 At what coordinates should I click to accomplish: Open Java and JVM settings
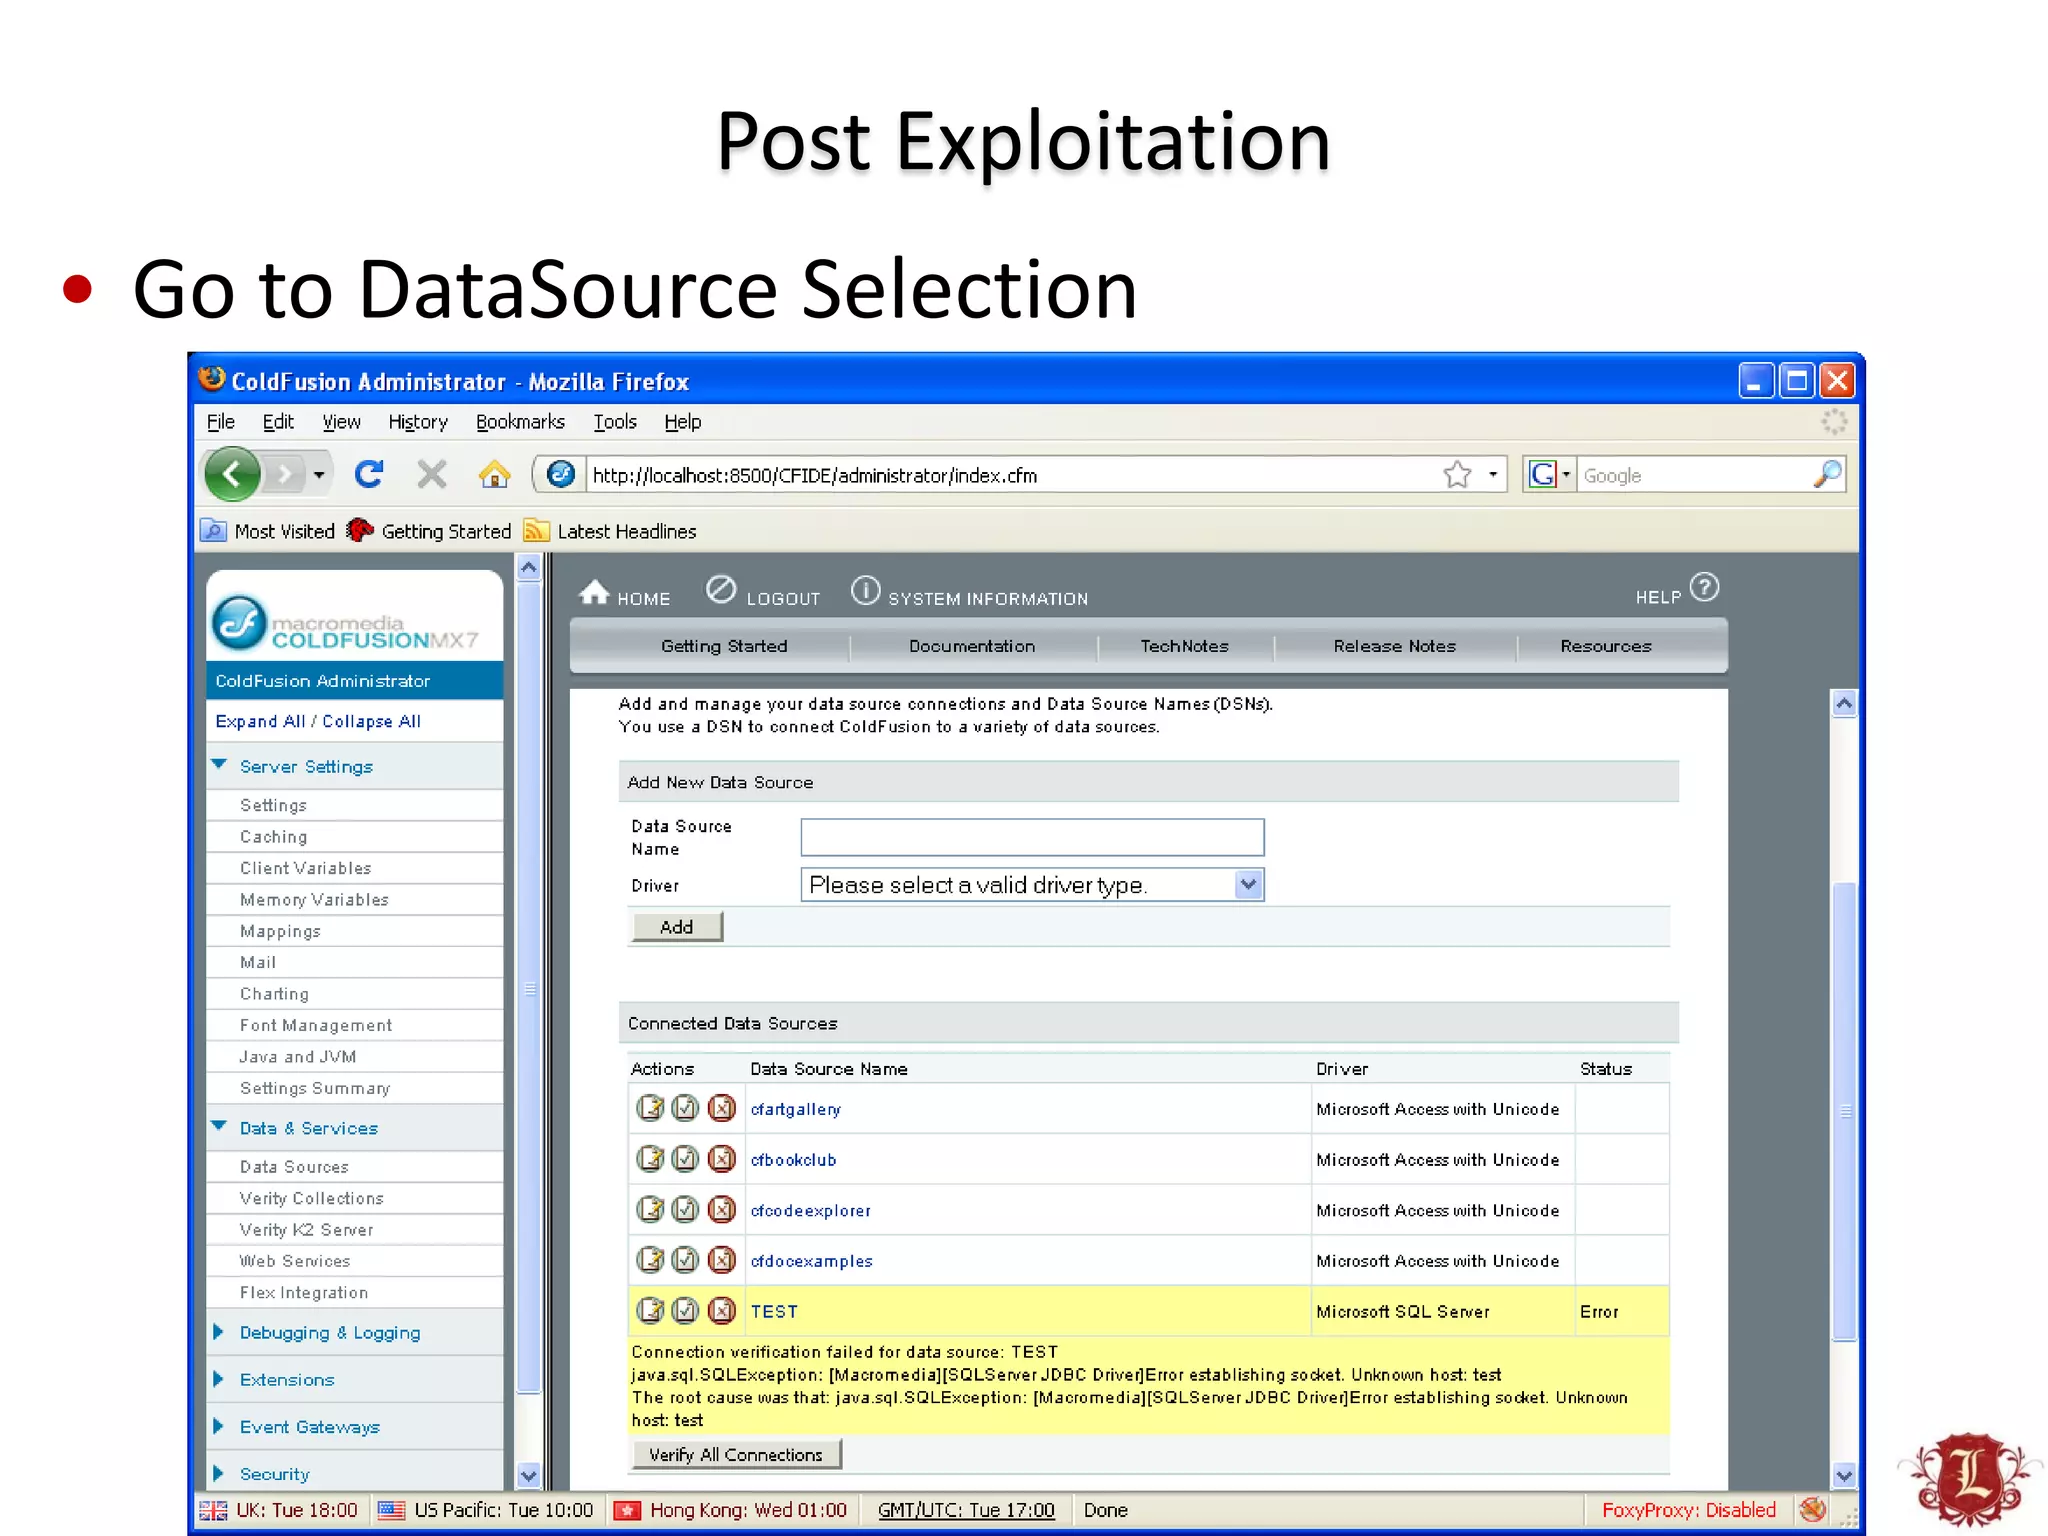(x=298, y=1057)
